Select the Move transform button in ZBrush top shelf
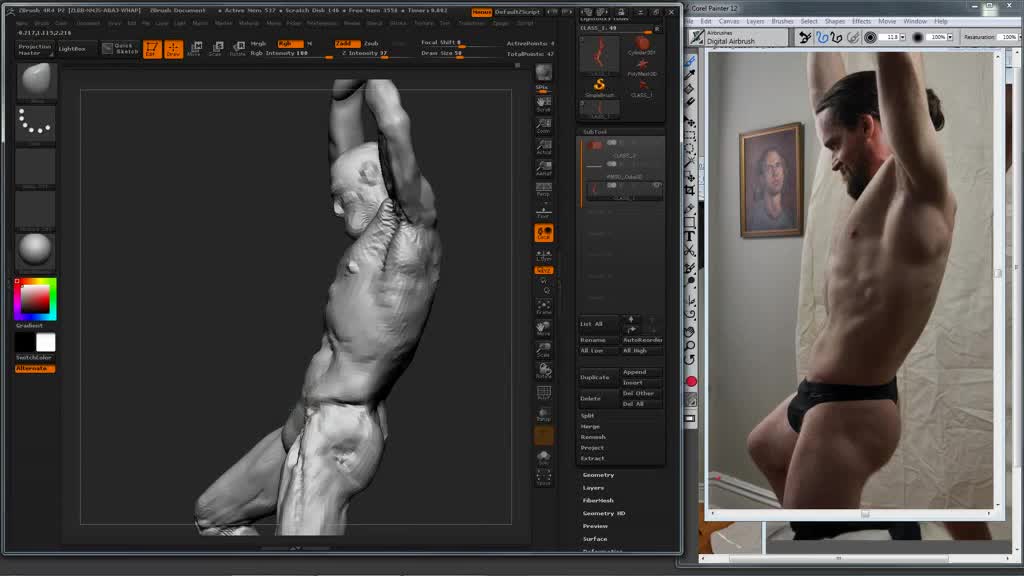The height and width of the screenshot is (576, 1024). pyautogui.click(x=195, y=49)
